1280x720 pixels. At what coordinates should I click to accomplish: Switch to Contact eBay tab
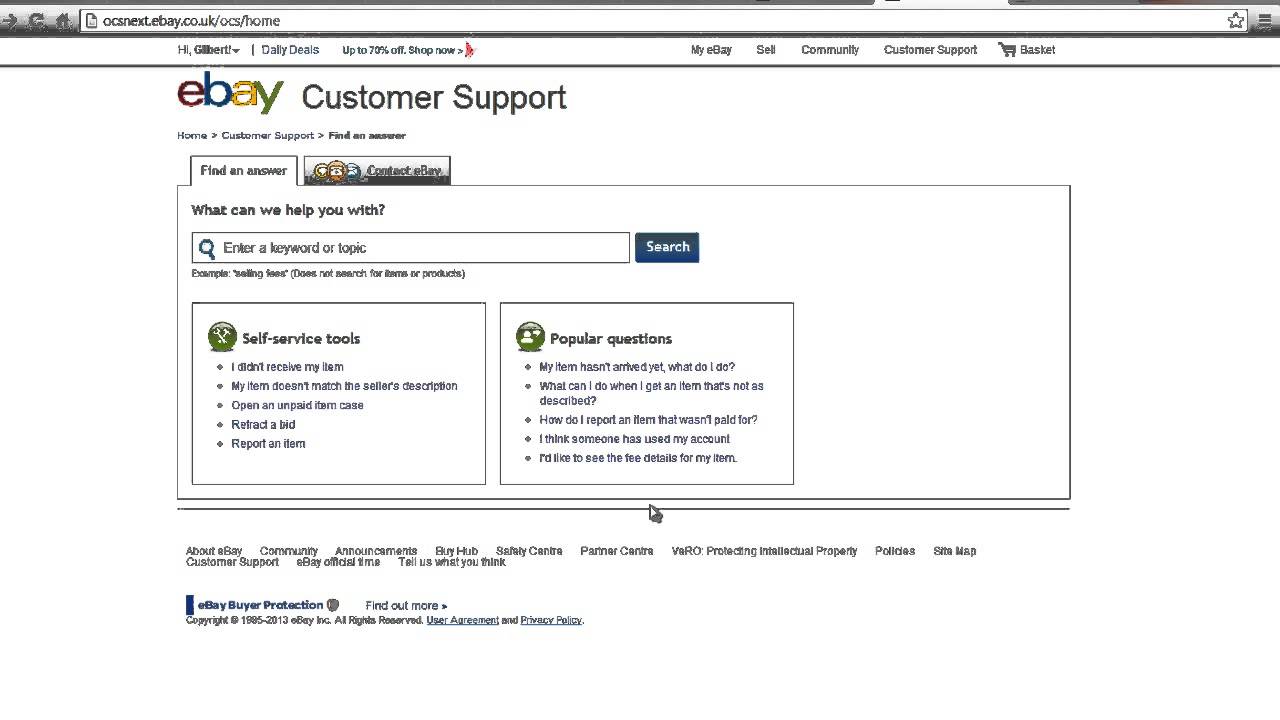[x=377, y=171]
